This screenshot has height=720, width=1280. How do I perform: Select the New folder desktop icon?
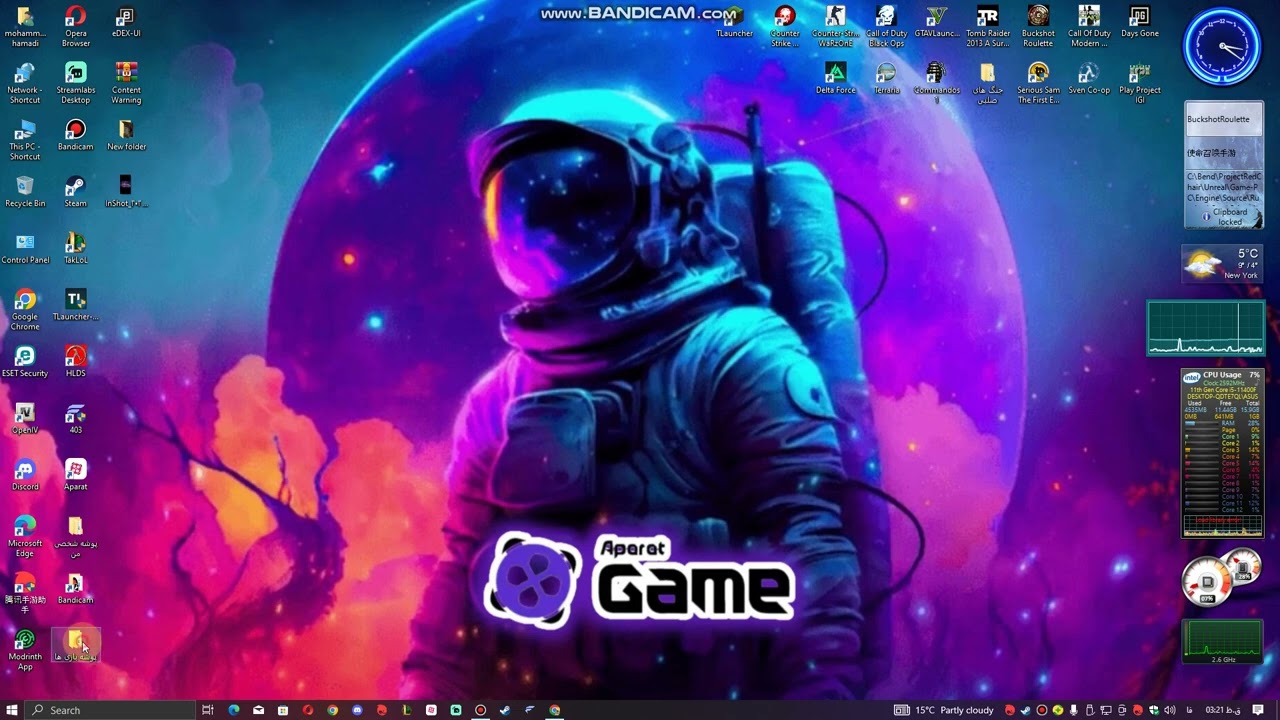click(125, 135)
